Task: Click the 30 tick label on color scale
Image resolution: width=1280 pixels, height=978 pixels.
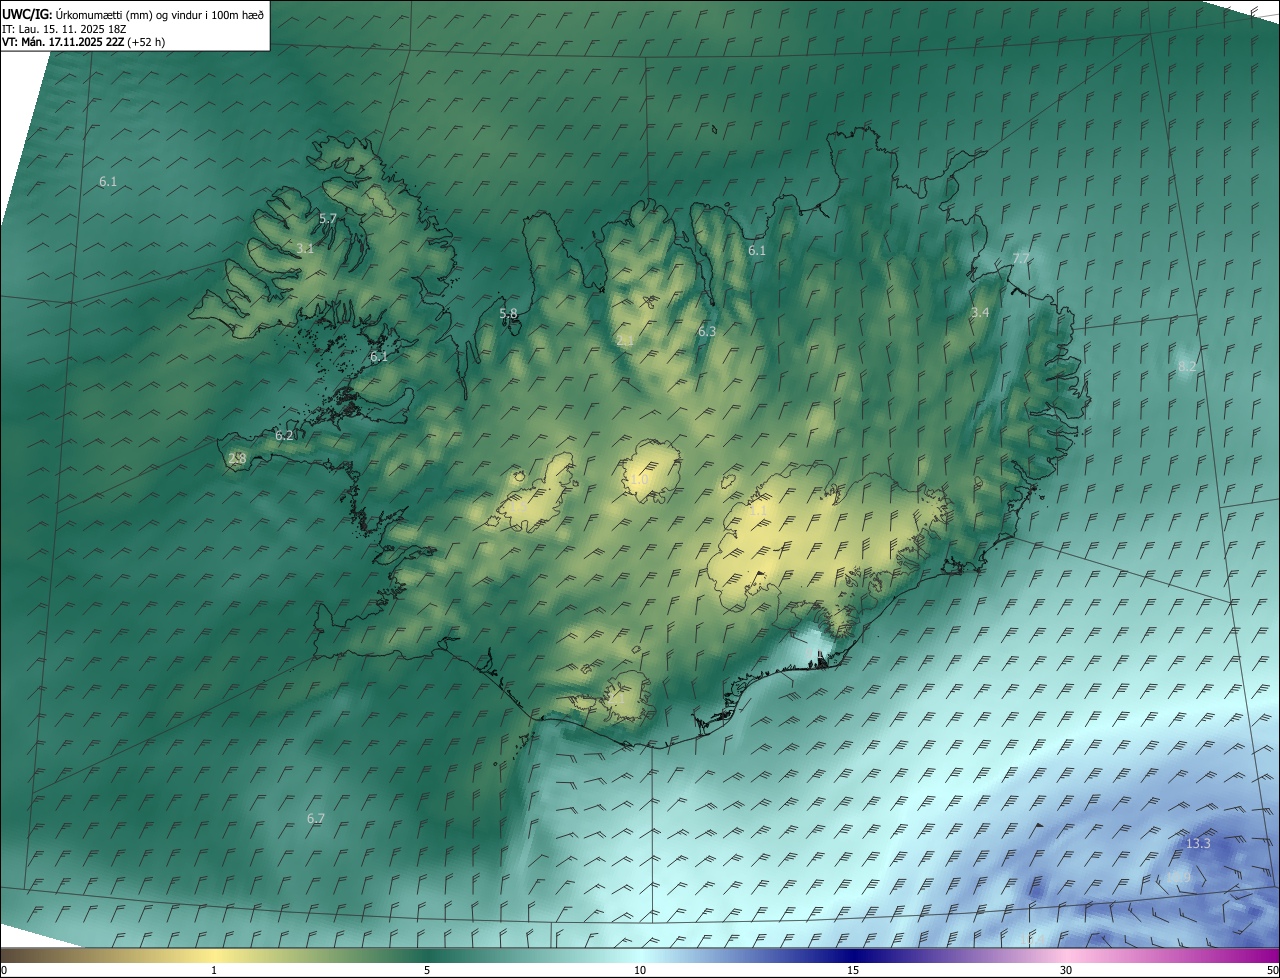Action: tap(1066, 970)
